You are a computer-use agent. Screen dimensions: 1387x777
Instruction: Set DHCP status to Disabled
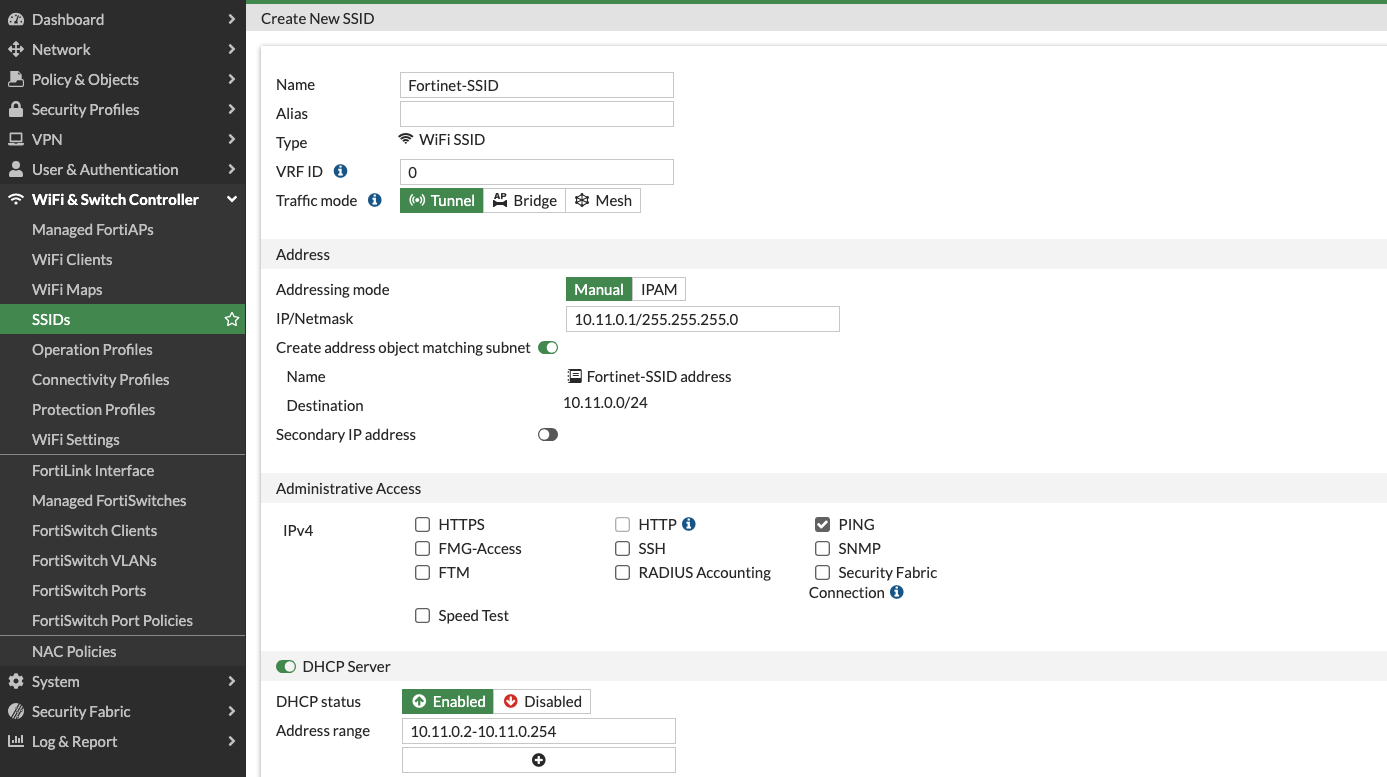pos(543,701)
